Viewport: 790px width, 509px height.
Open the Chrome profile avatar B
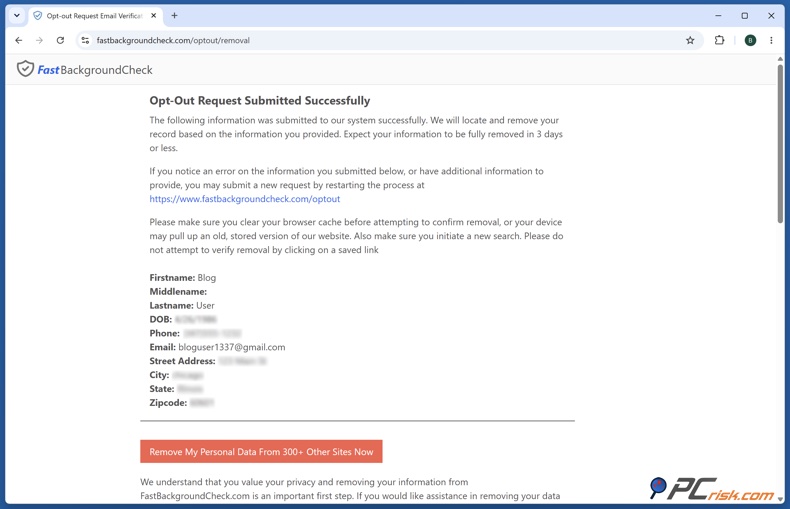750,40
